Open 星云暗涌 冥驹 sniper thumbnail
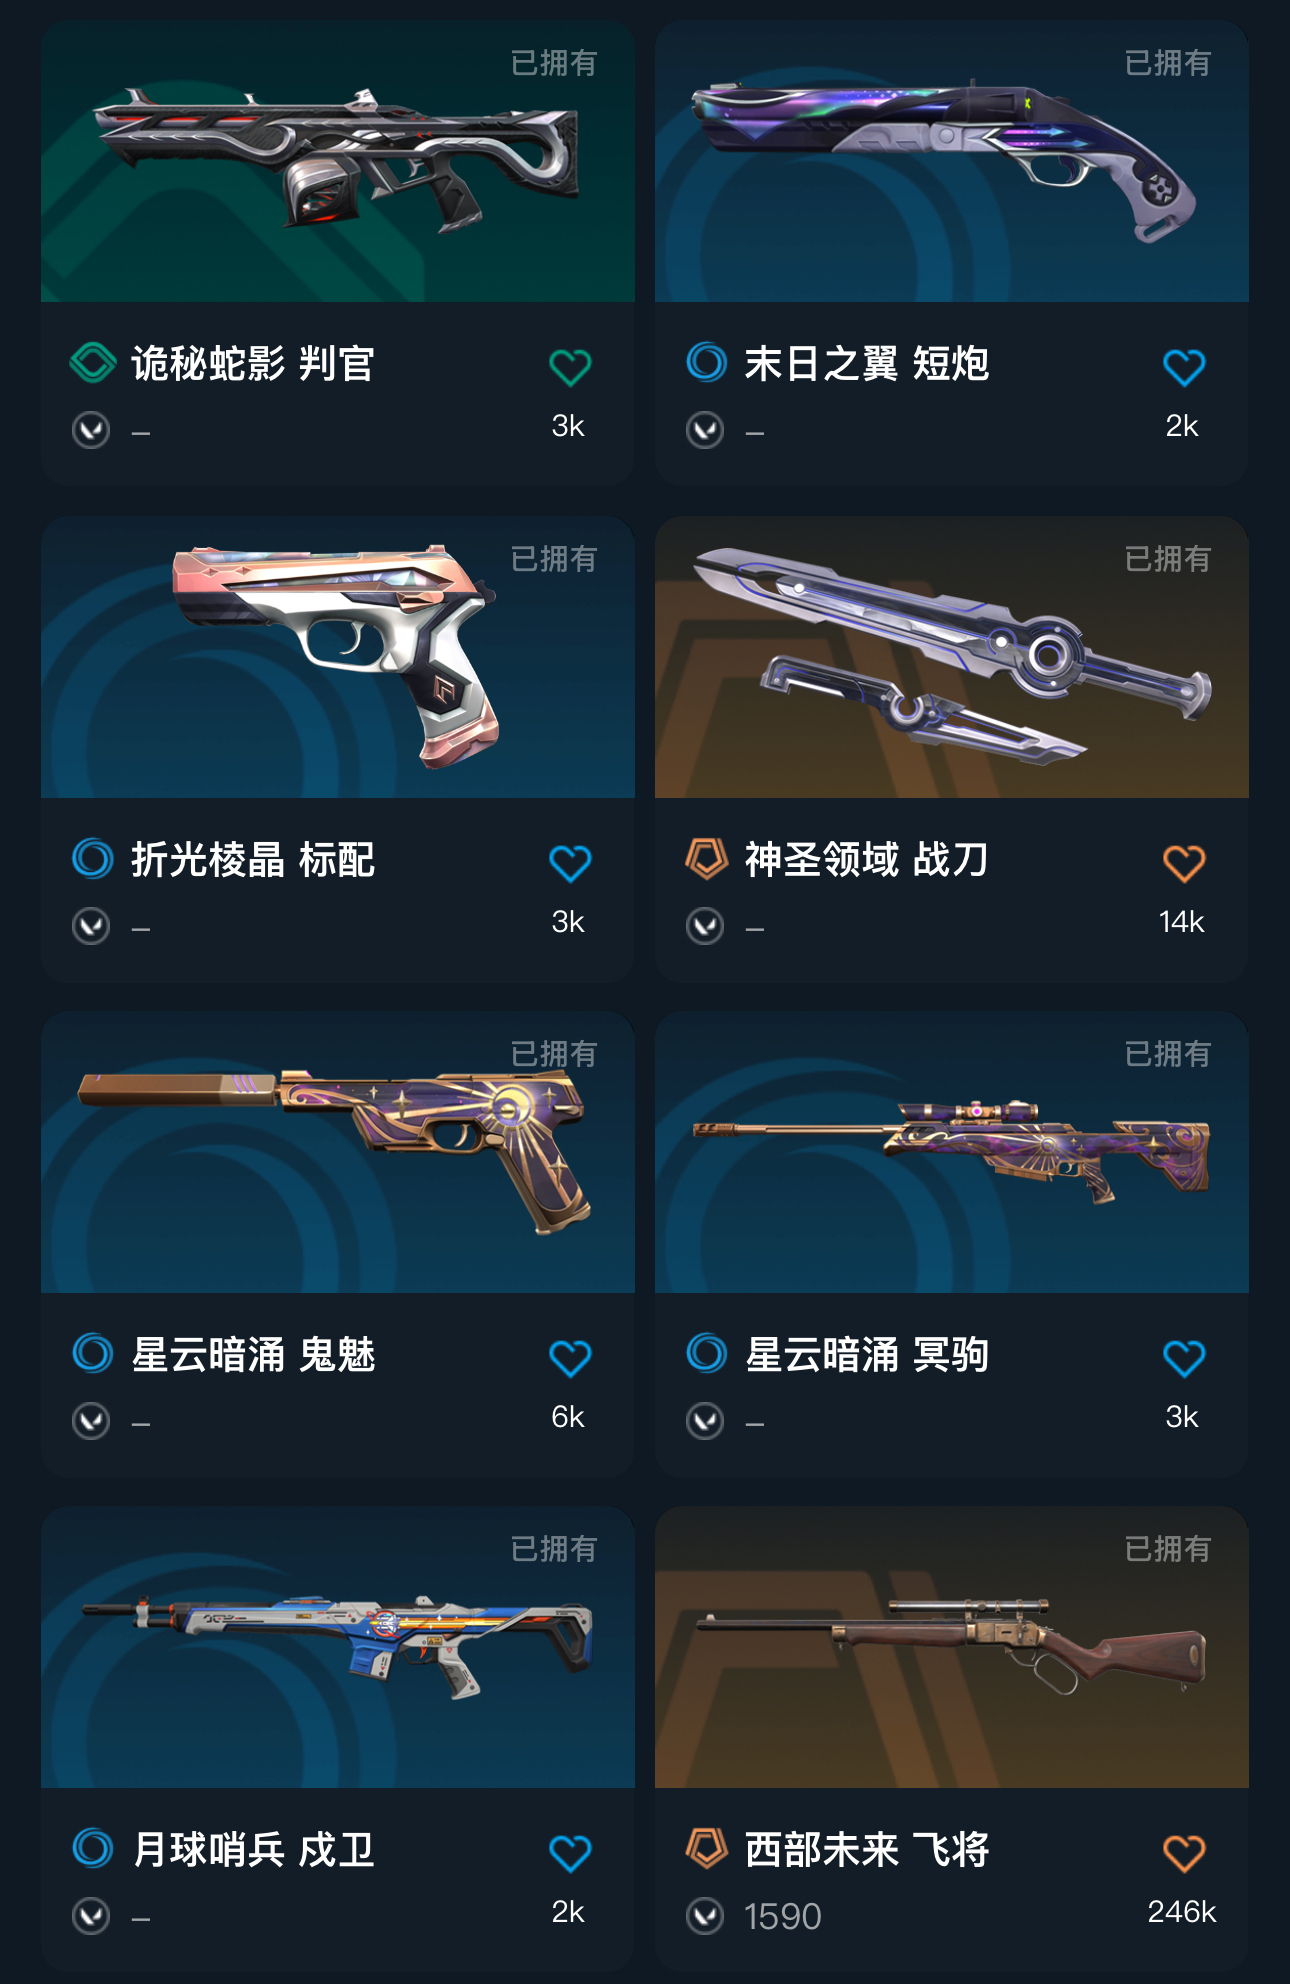 click(952, 1152)
